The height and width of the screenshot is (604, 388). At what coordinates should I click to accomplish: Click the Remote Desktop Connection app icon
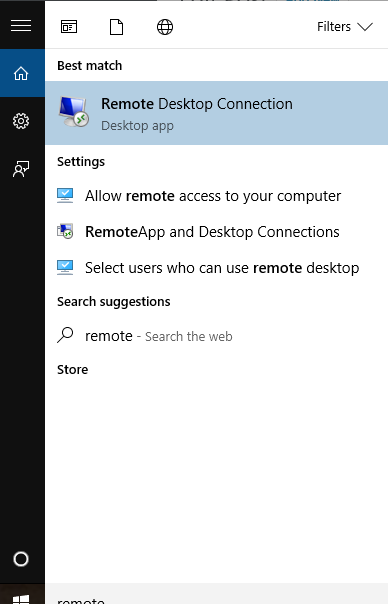[x=74, y=112]
